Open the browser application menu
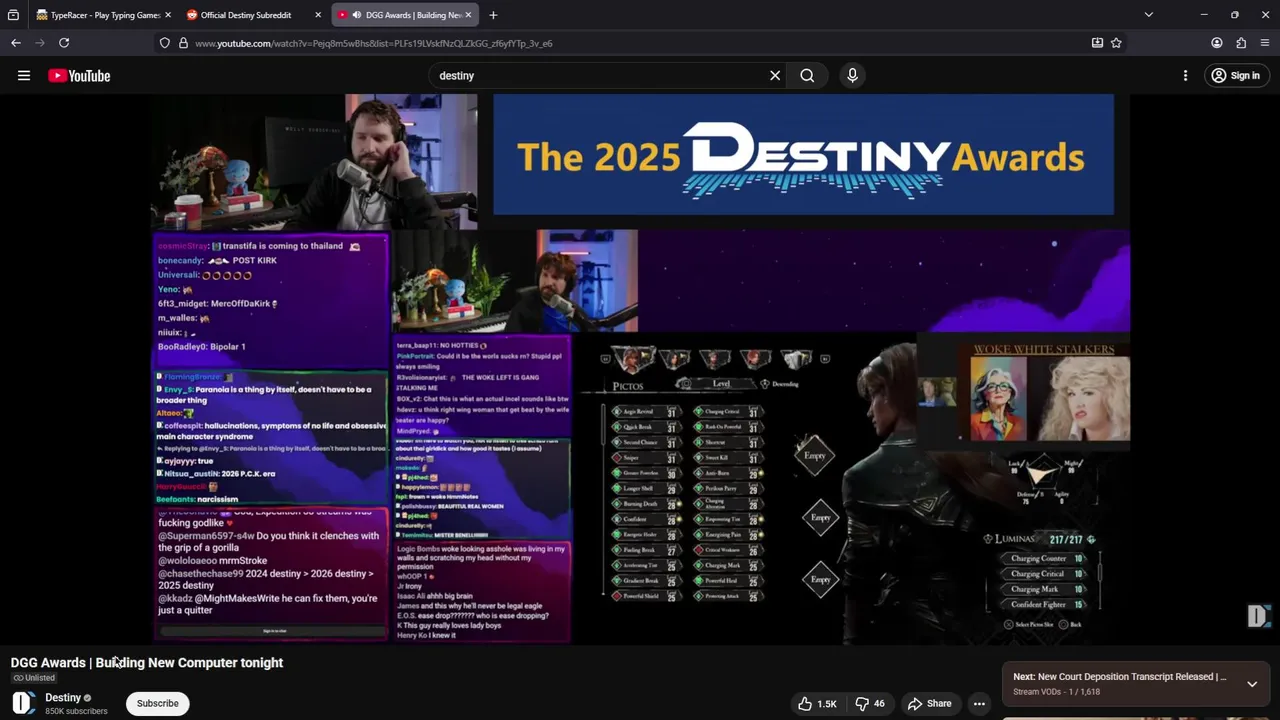1280x720 pixels. [x=1265, y=43]
